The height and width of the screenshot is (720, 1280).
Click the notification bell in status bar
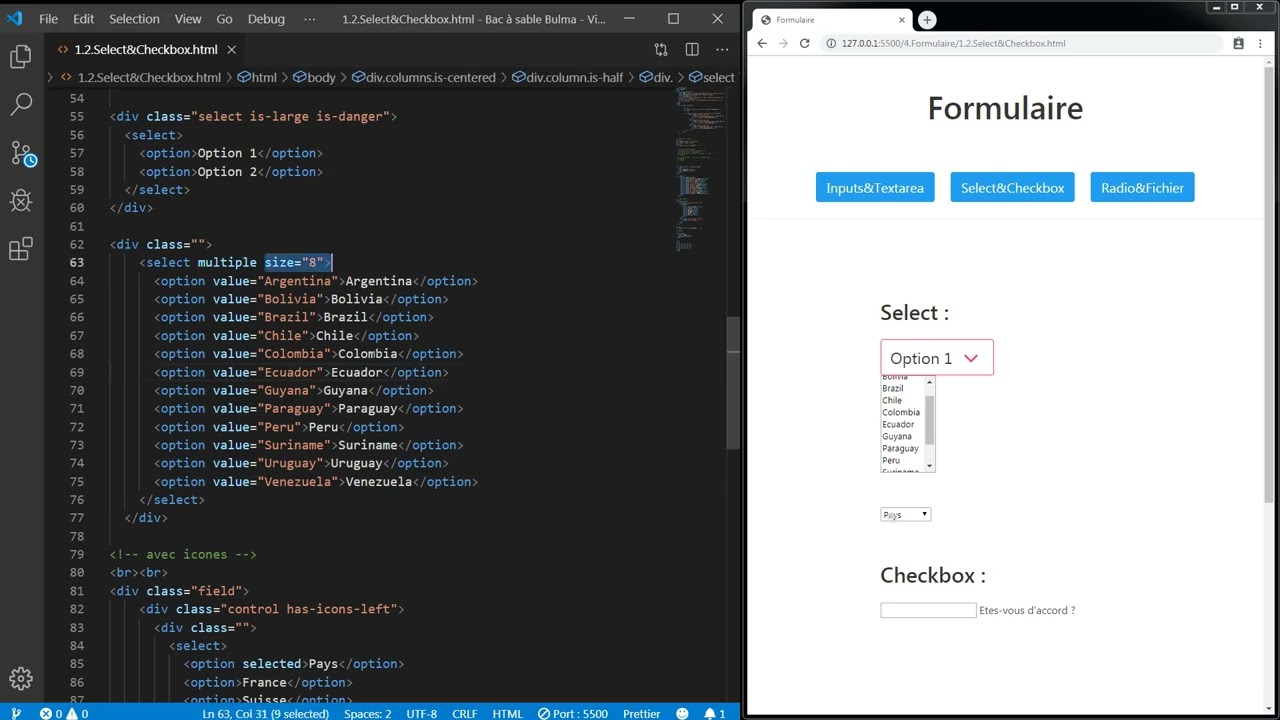pyautogui.click(x=714, y=713)
